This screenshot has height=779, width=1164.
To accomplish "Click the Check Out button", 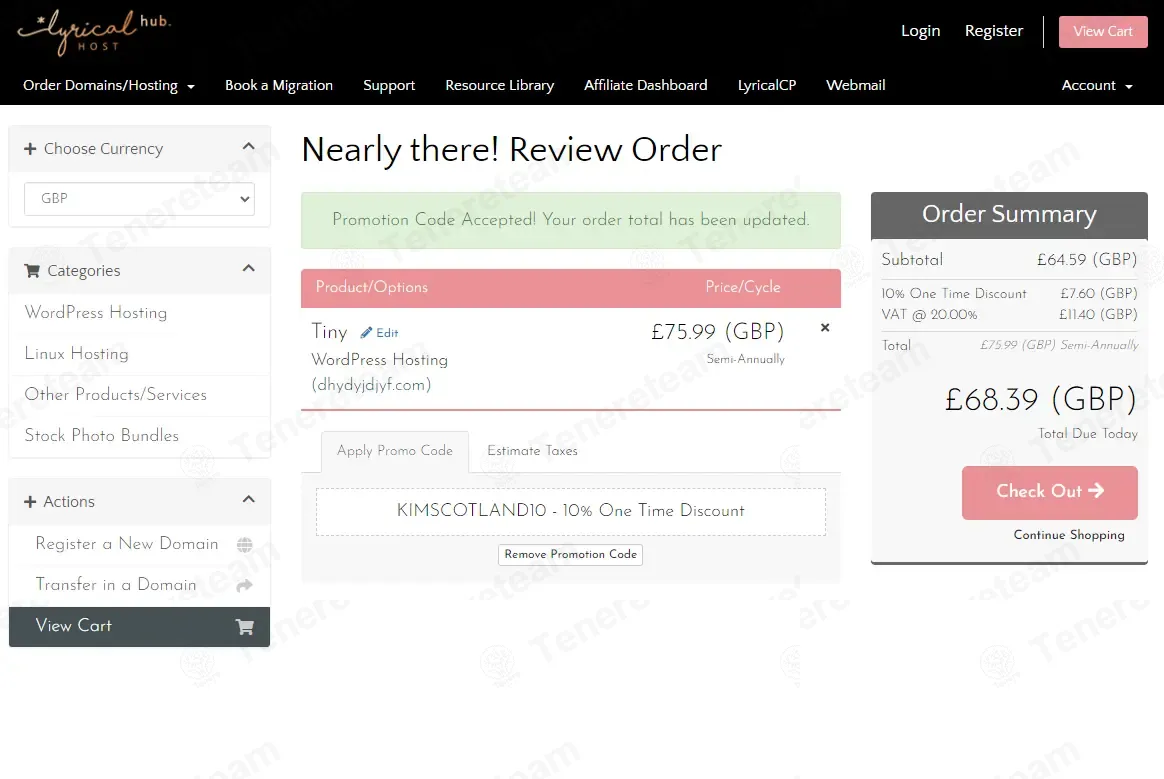I will tap(1050, 492).
